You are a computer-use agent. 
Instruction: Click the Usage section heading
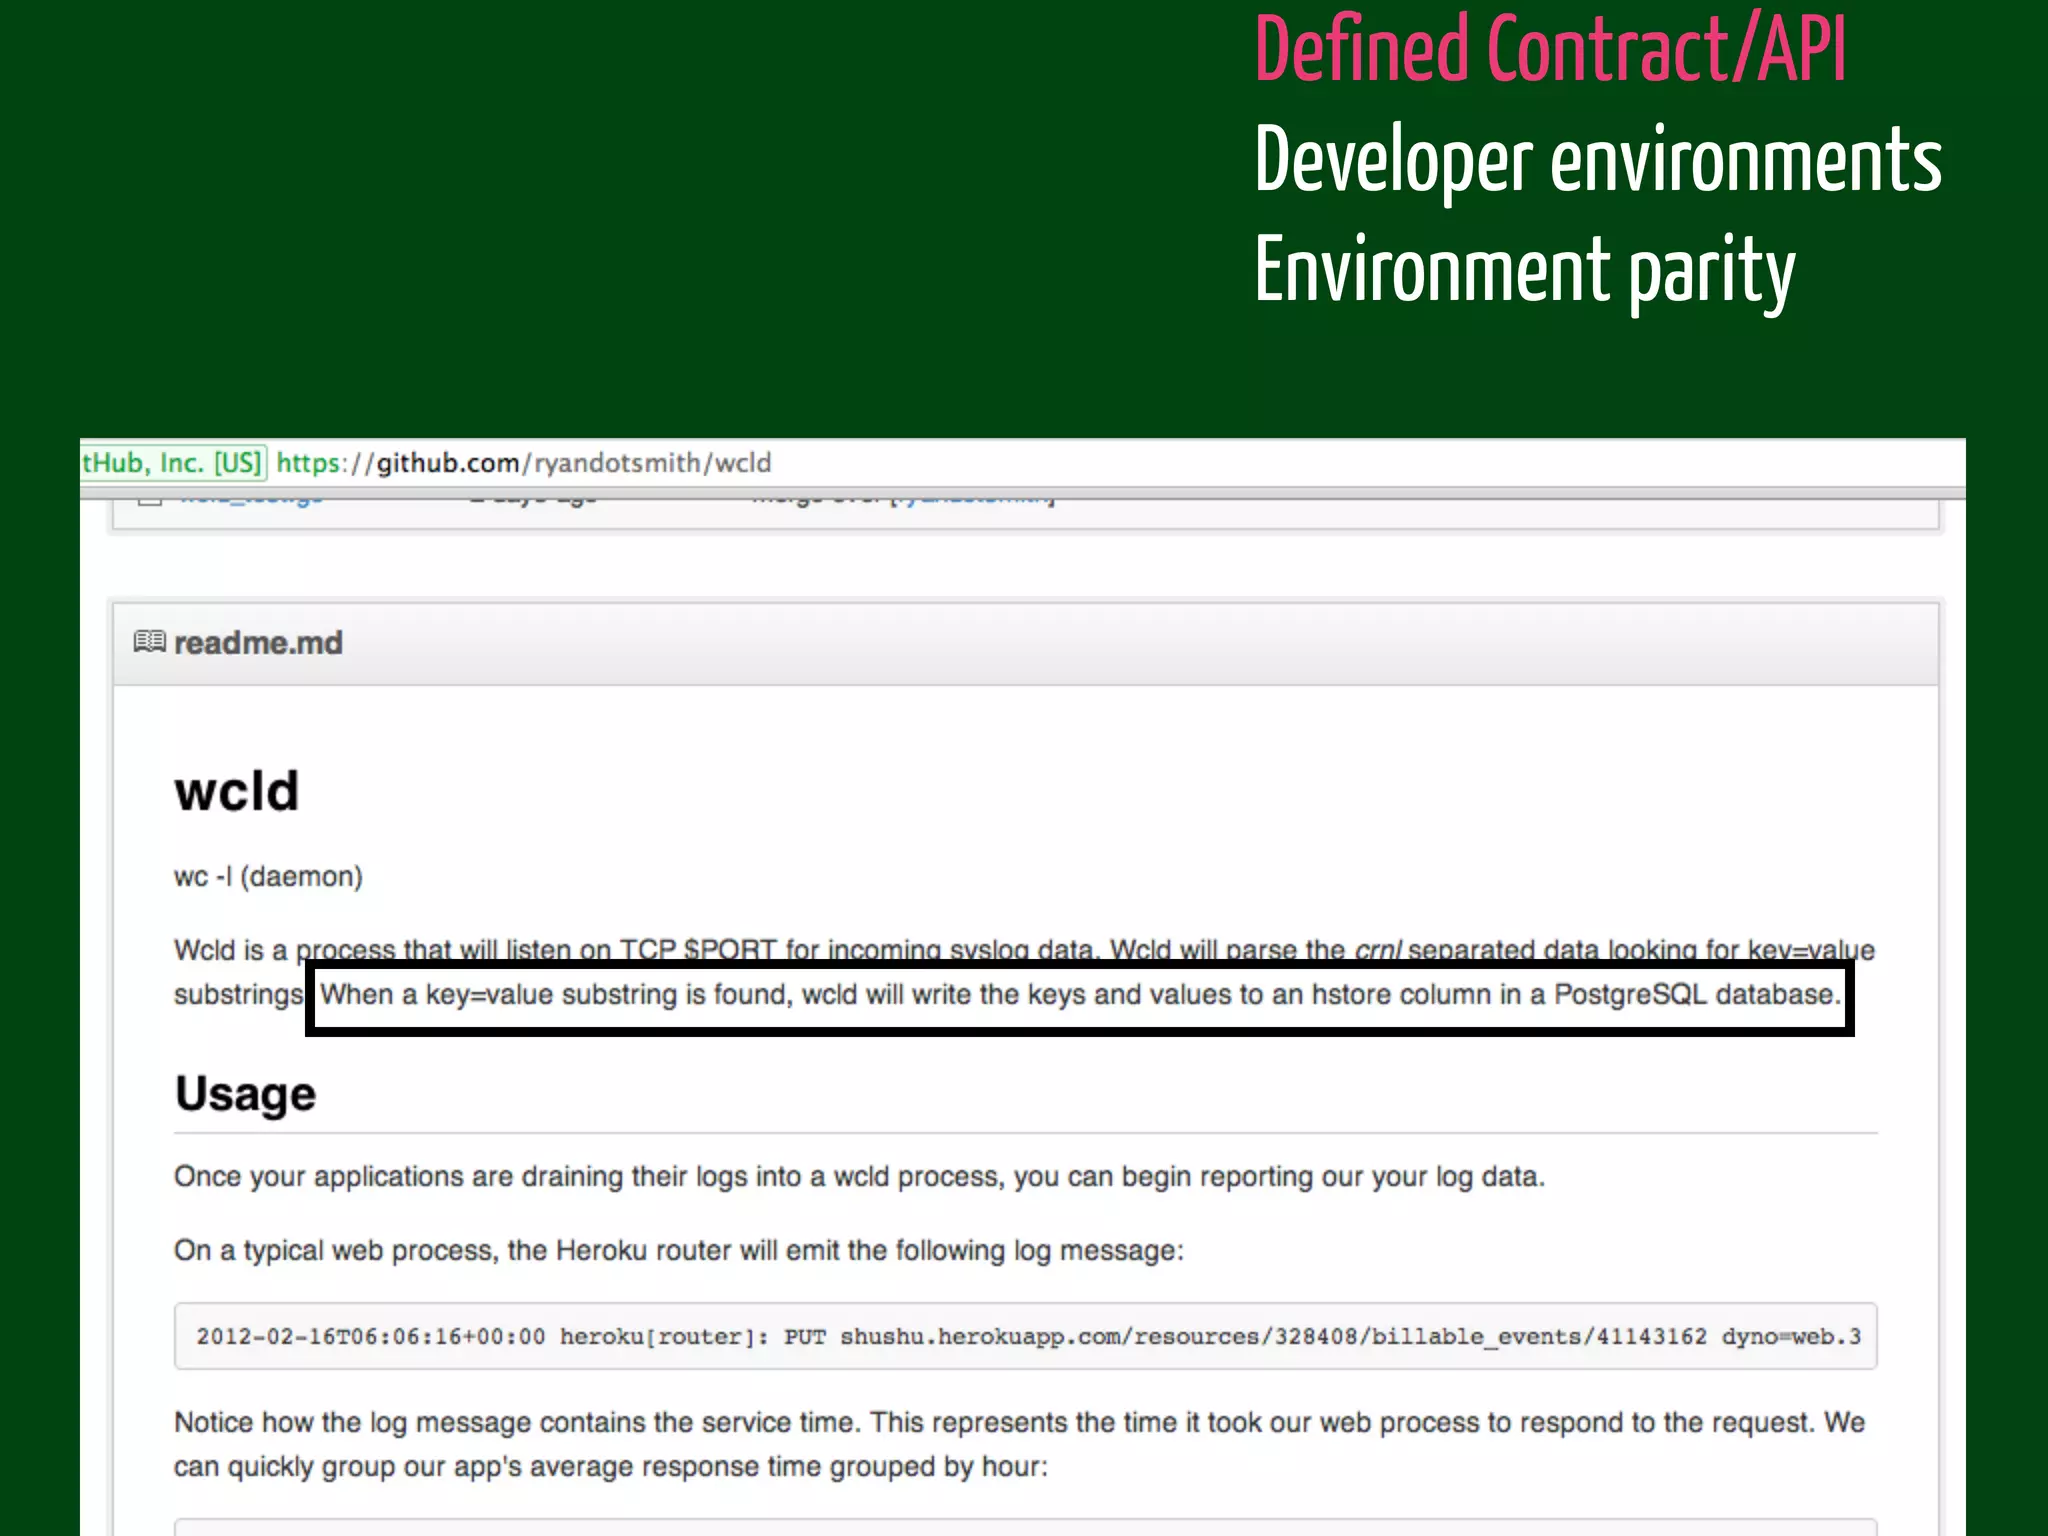pyautogui.click(x=245, y=1094)
